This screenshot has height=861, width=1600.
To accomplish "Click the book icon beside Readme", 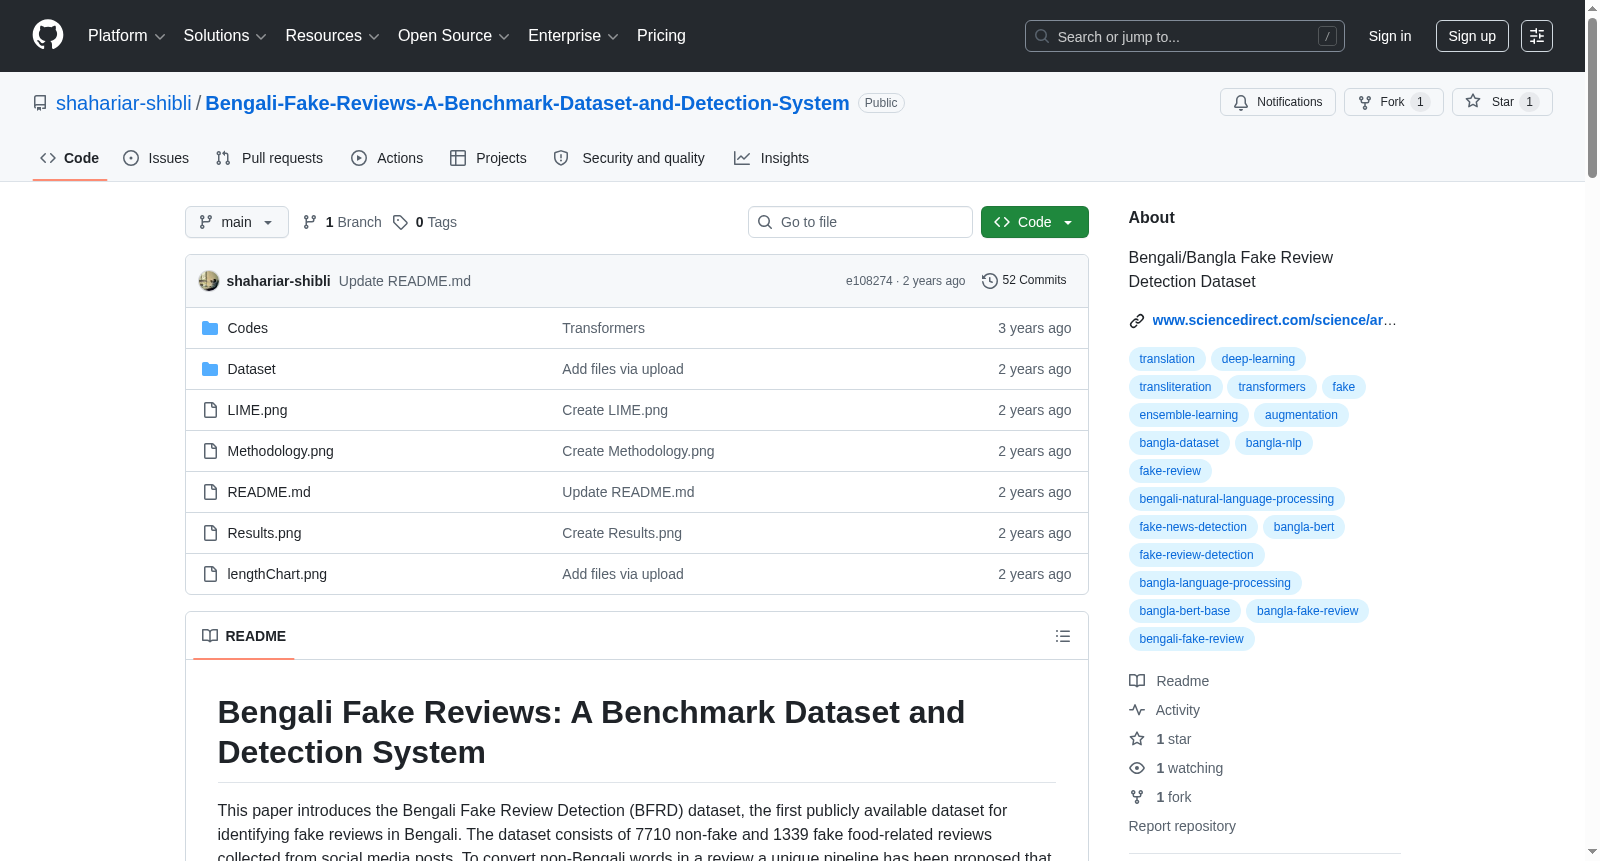I will tap(1137, 681).
